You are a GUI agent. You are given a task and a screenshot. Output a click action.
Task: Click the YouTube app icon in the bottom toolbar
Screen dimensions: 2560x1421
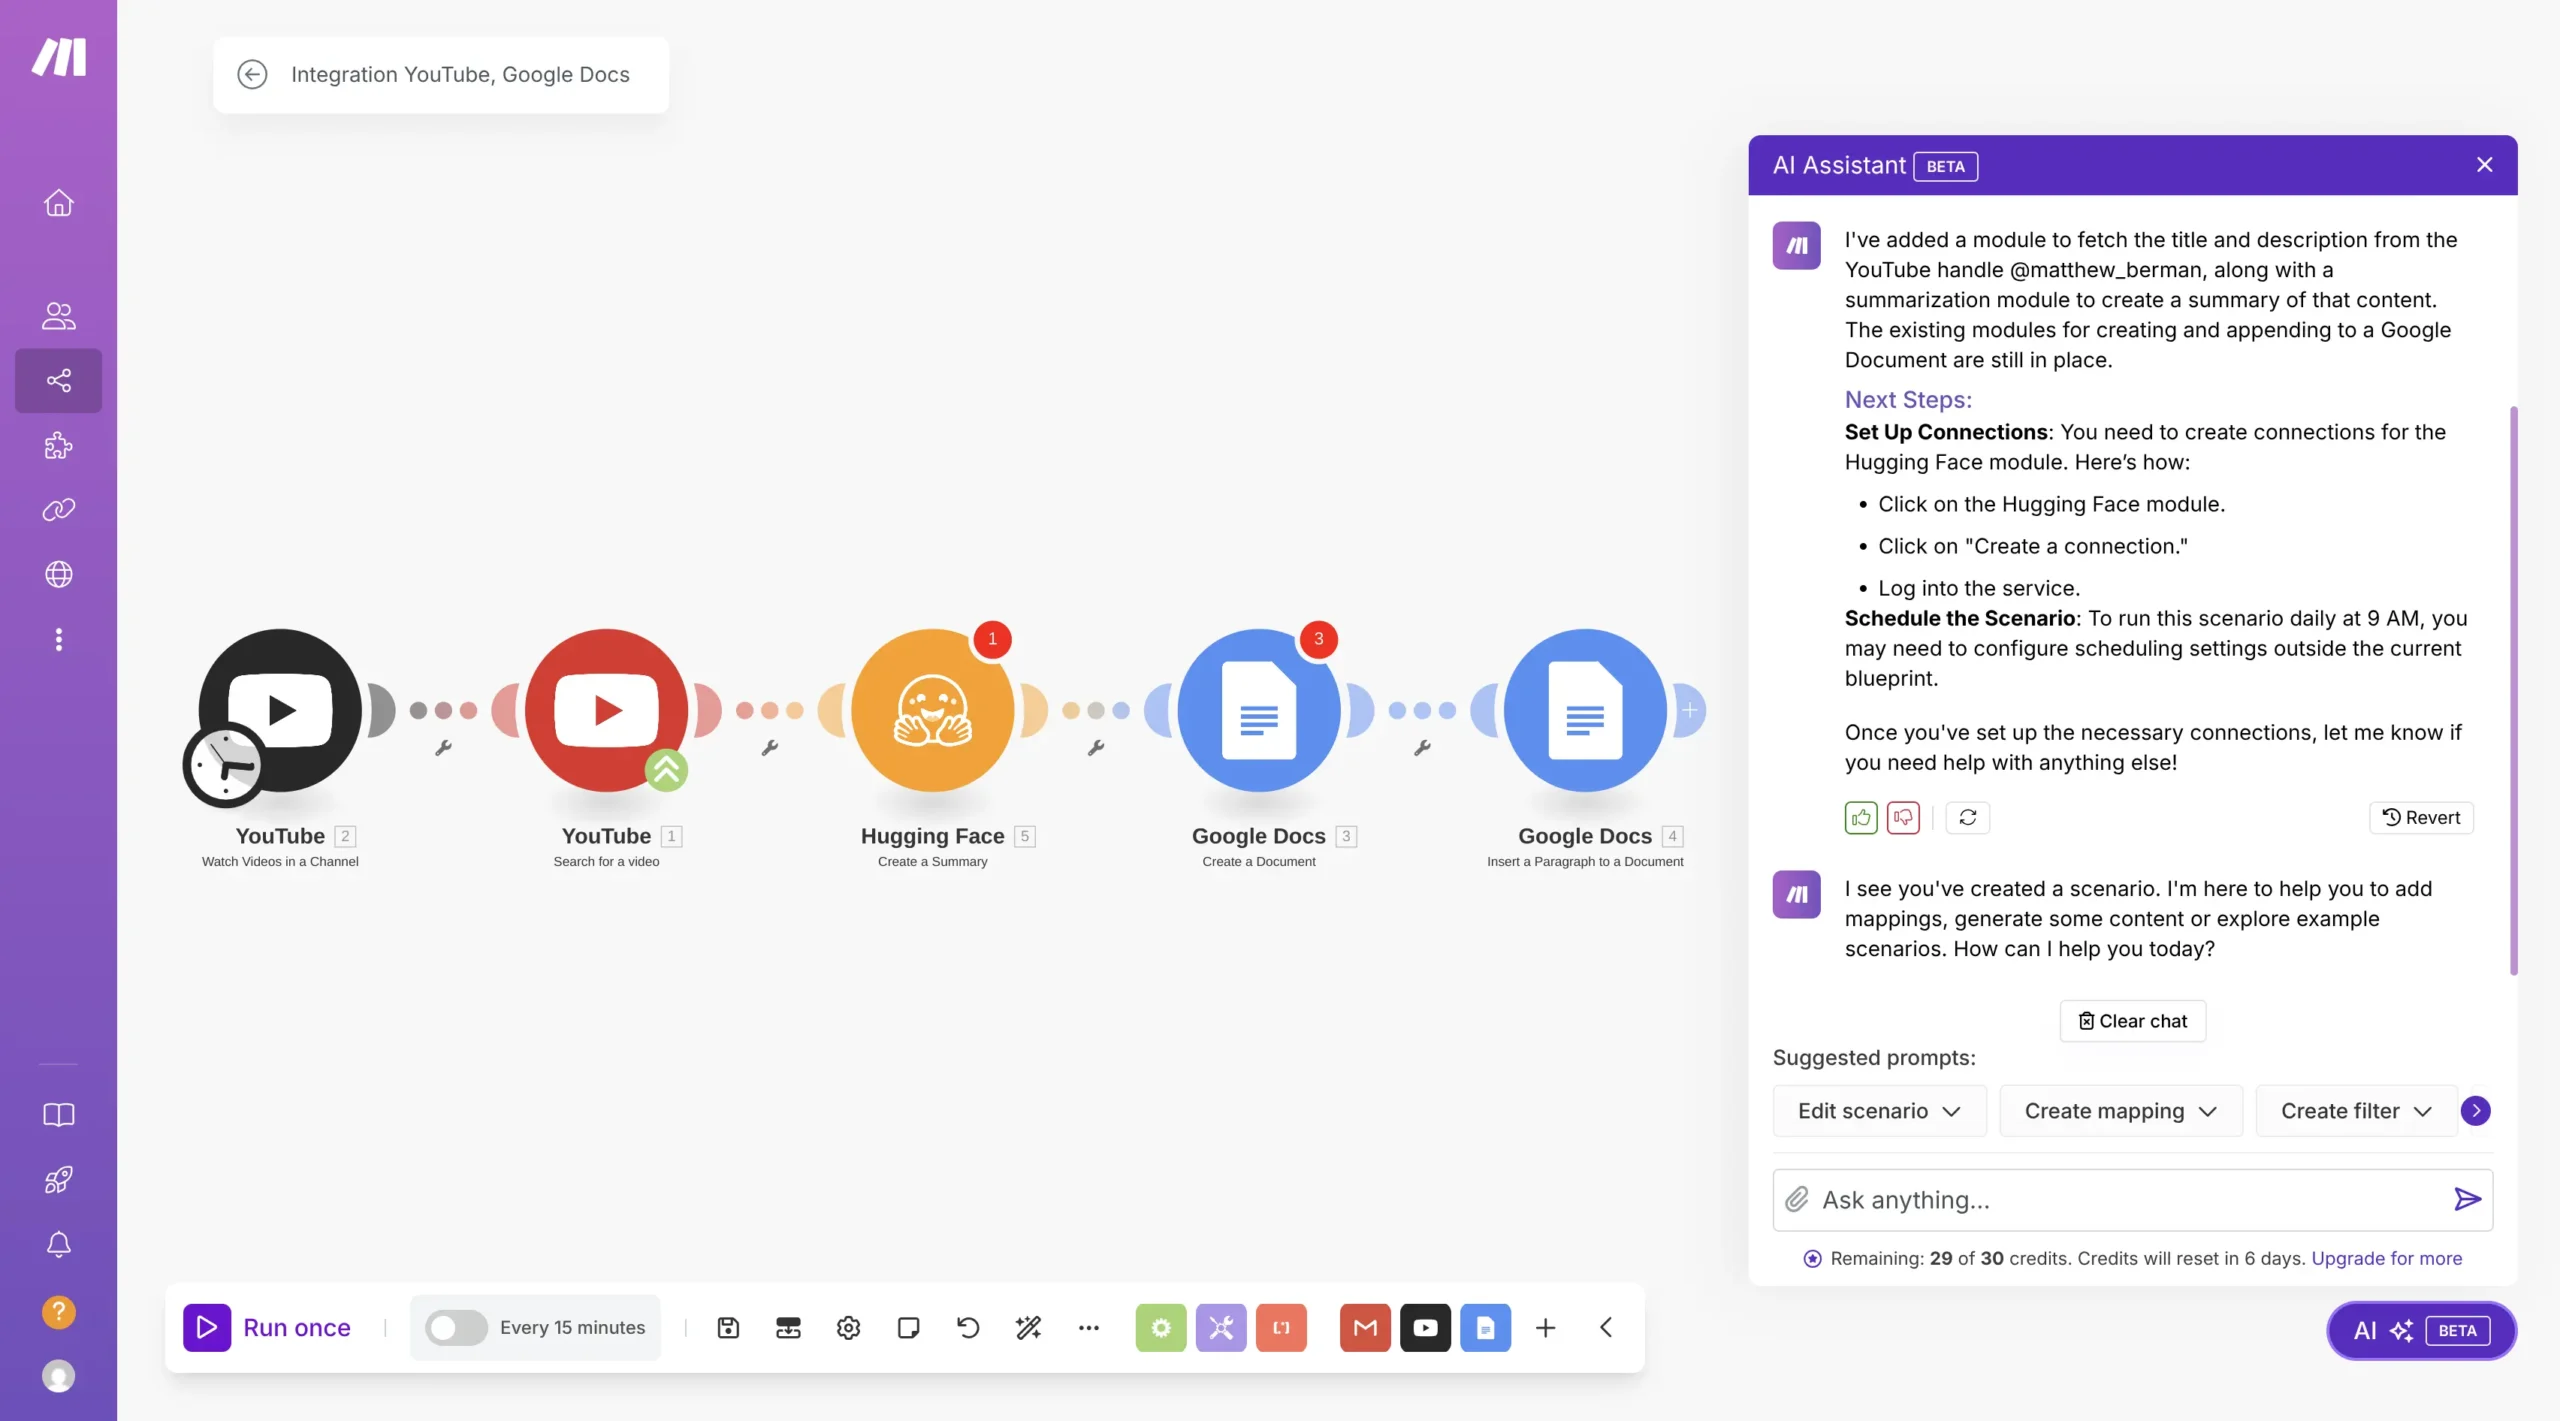(x=1424, y=1327)
